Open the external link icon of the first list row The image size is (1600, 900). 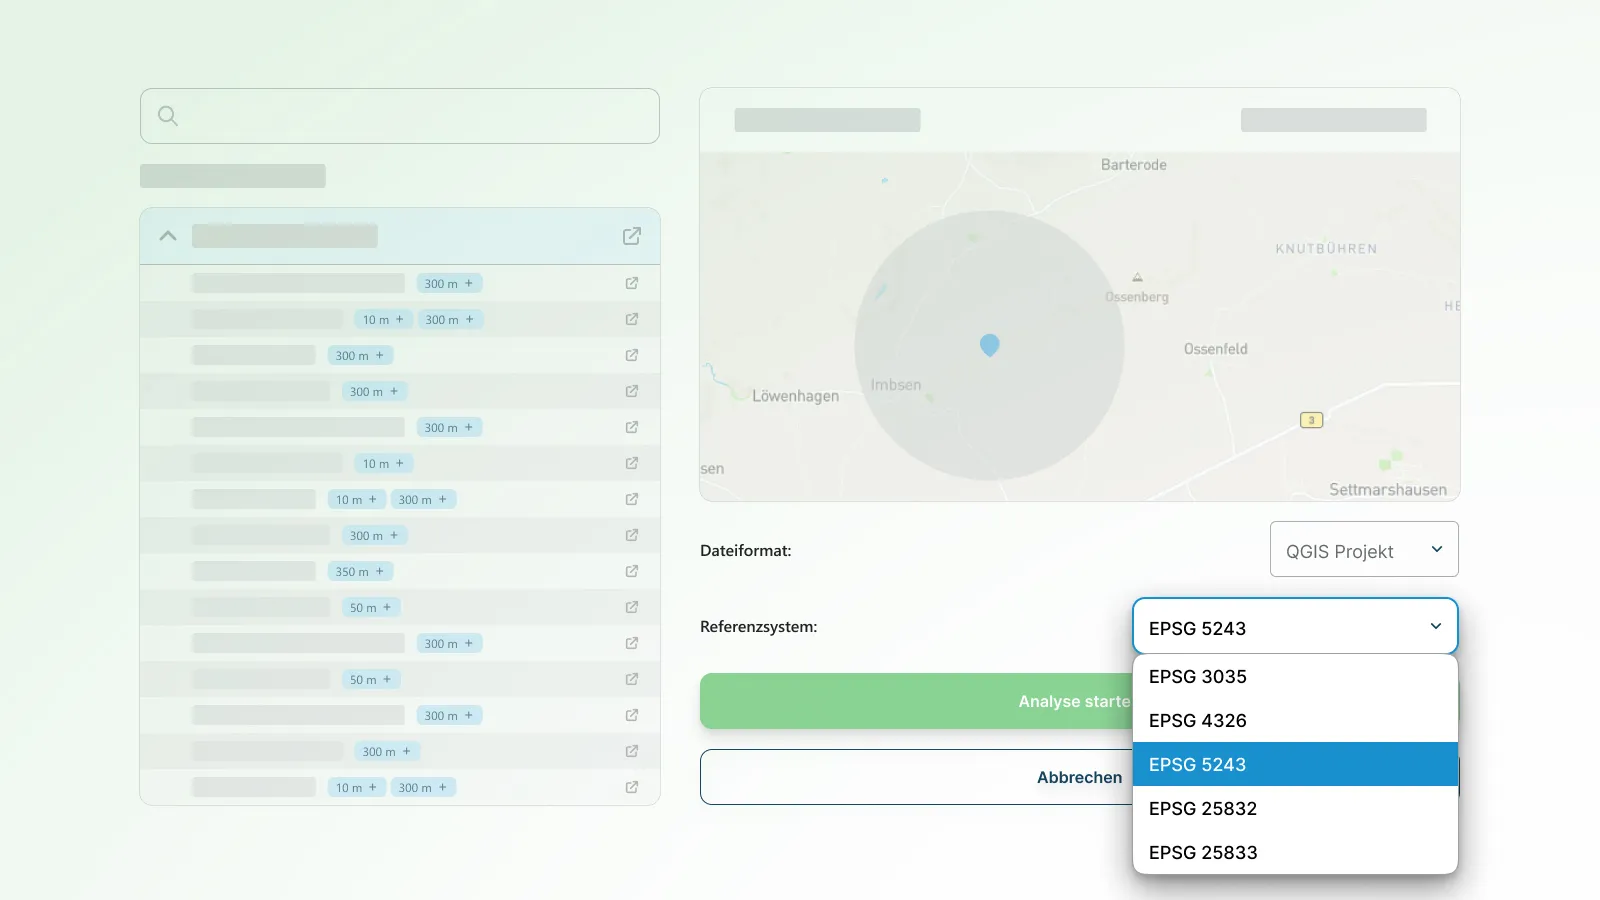[x=632, y=283]
